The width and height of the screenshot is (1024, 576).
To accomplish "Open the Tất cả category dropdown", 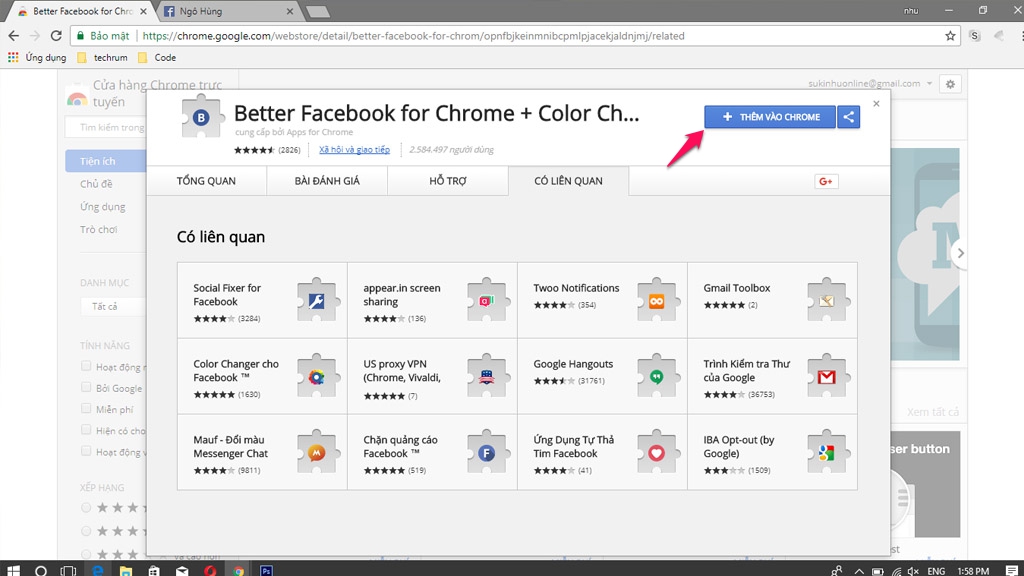I will click(113, 306).
